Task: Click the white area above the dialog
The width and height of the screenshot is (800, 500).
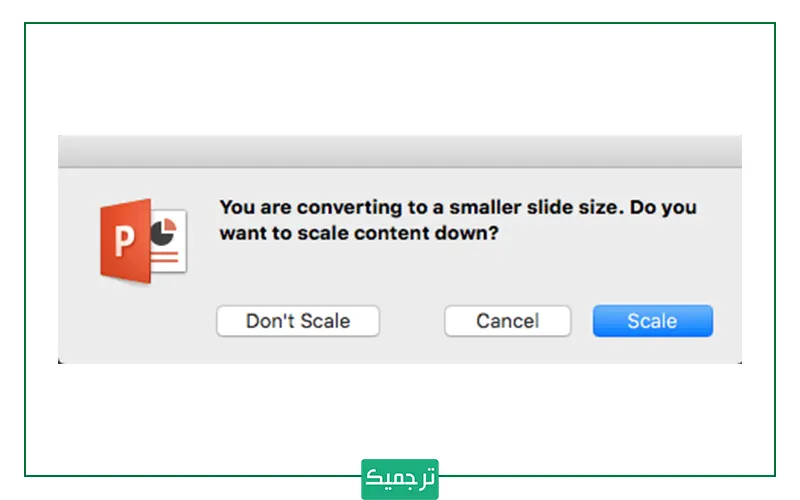Action: [400, 80]
